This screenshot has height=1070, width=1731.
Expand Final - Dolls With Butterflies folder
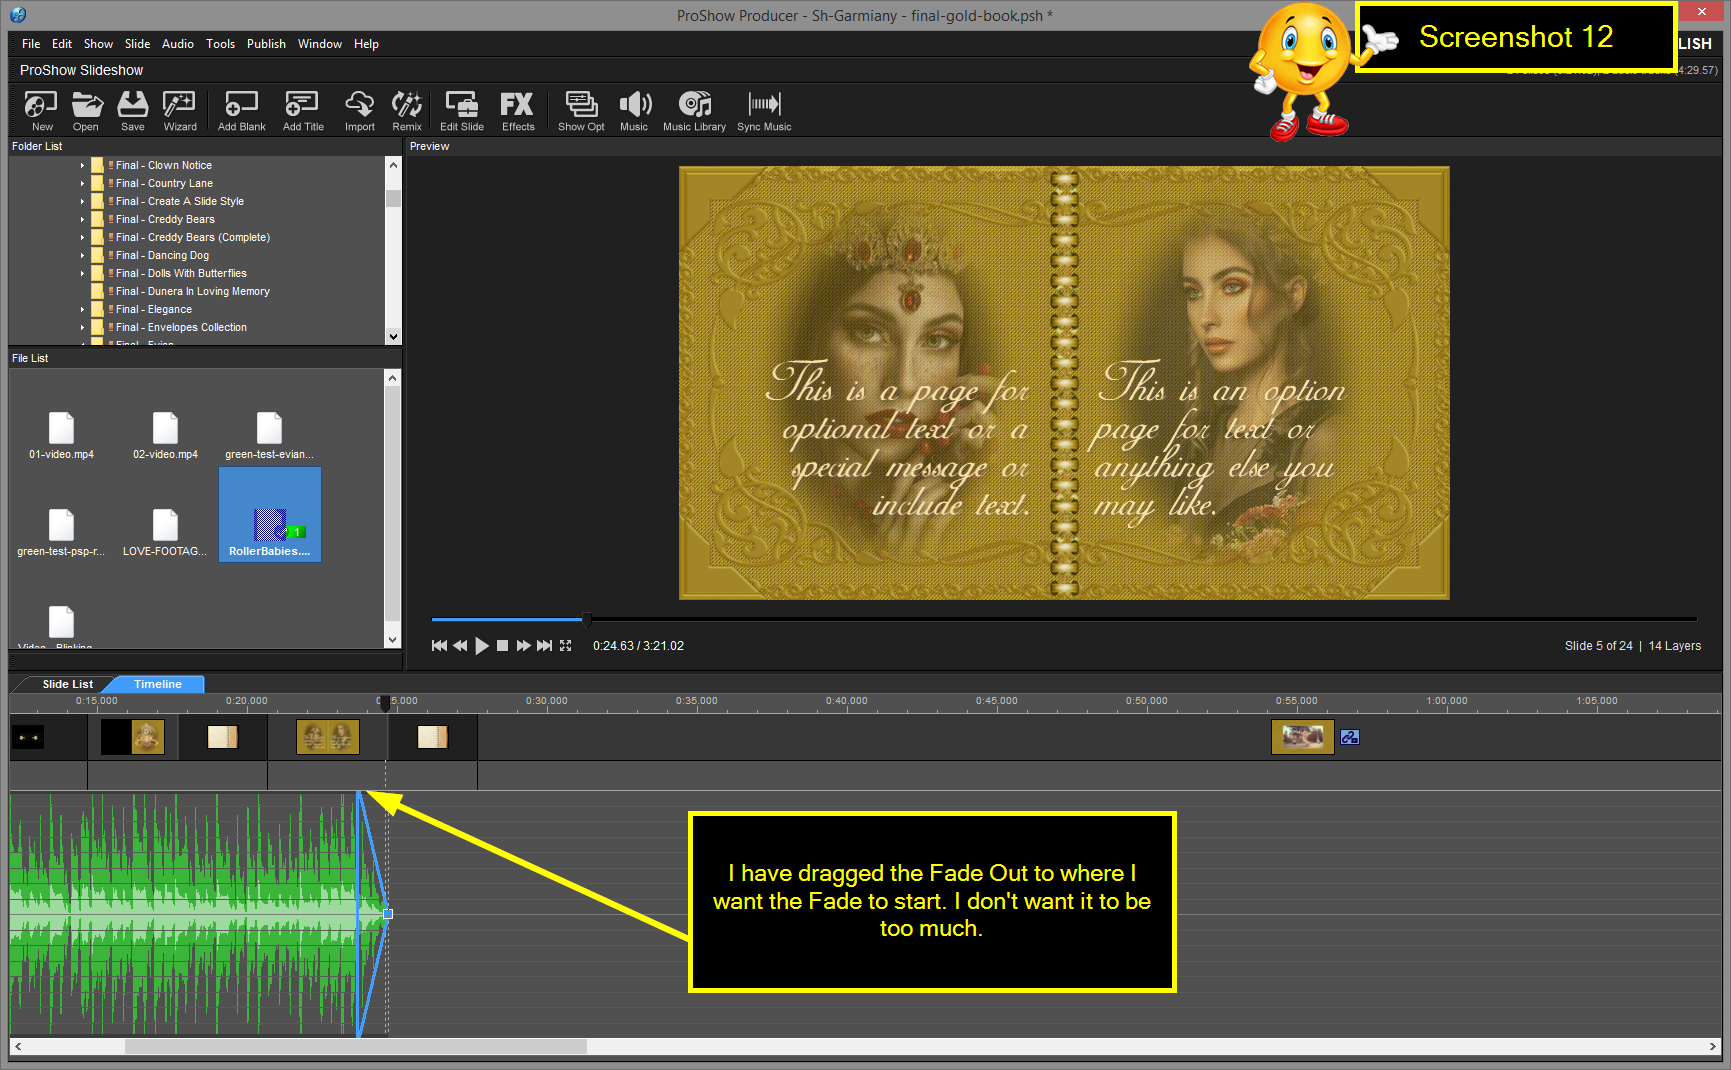tap(82, 274)
